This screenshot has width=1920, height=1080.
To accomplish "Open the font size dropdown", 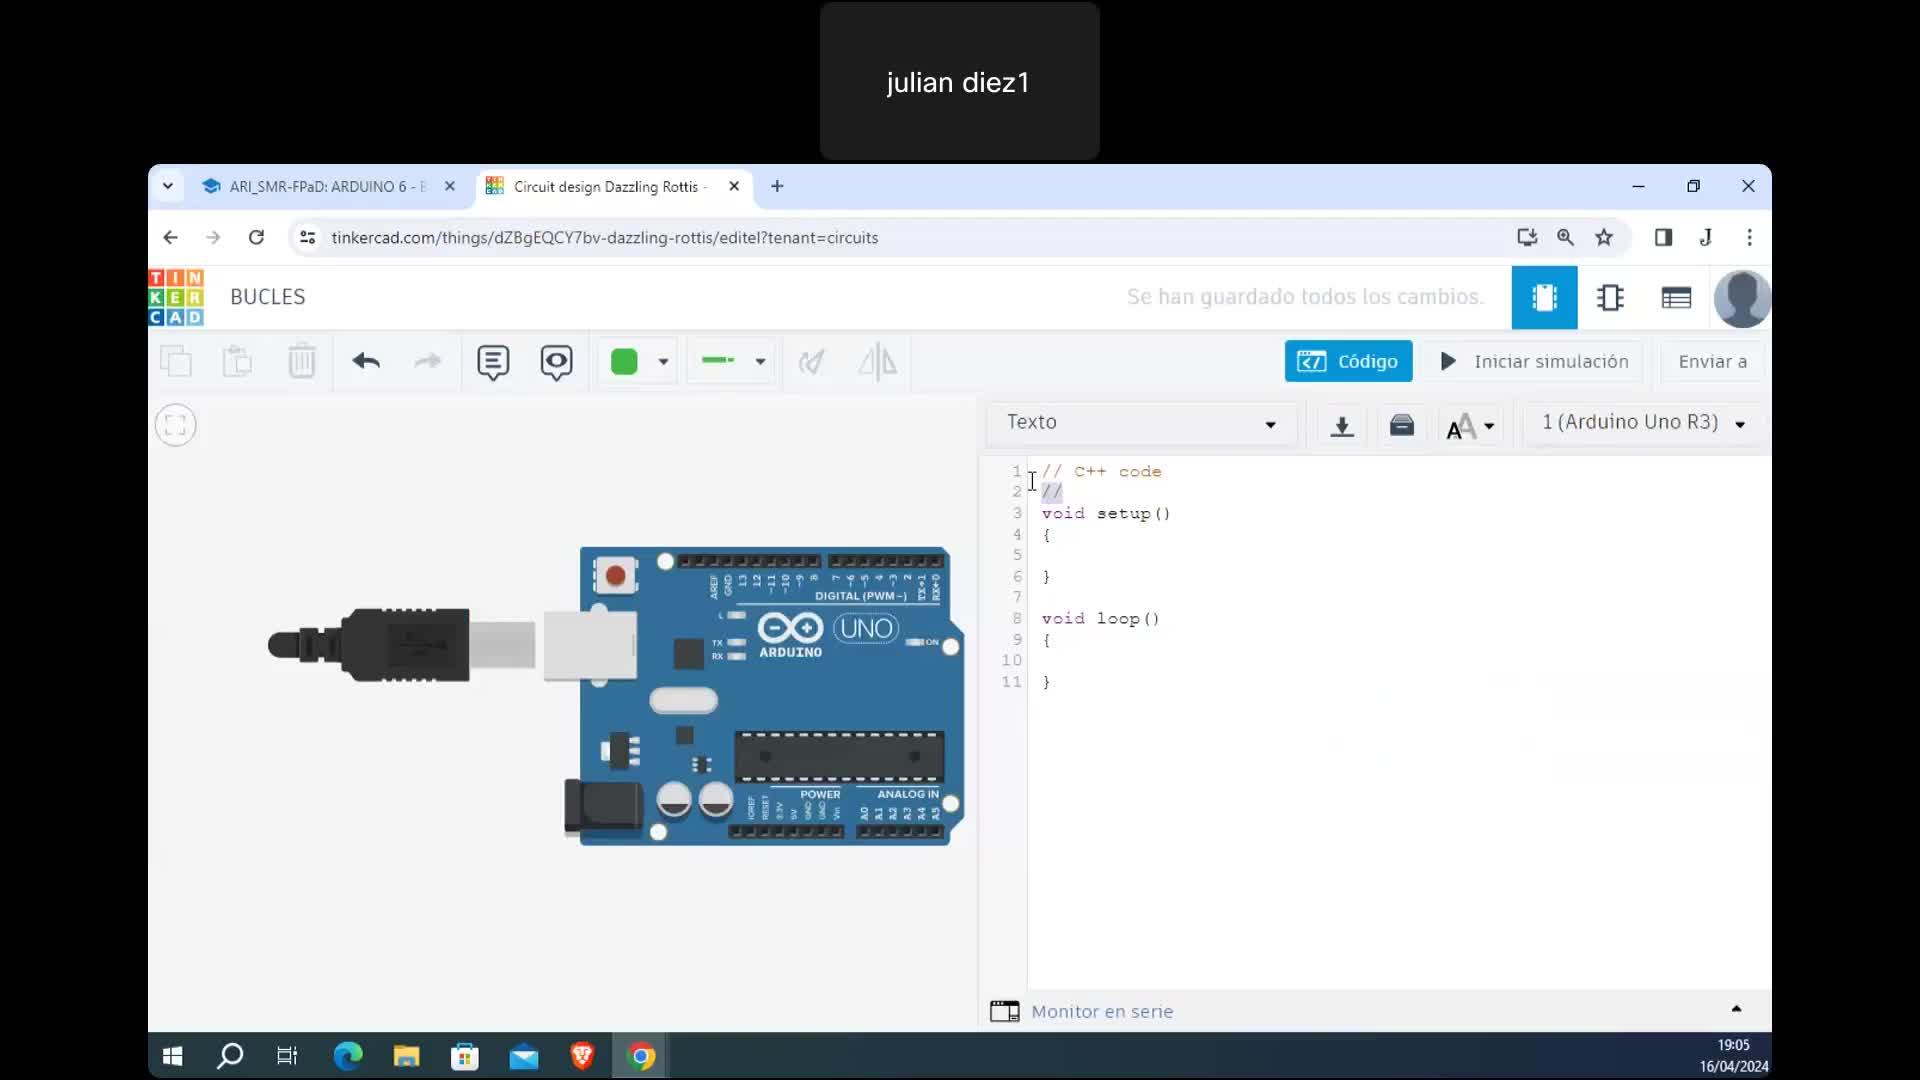I will [1470, 426].
